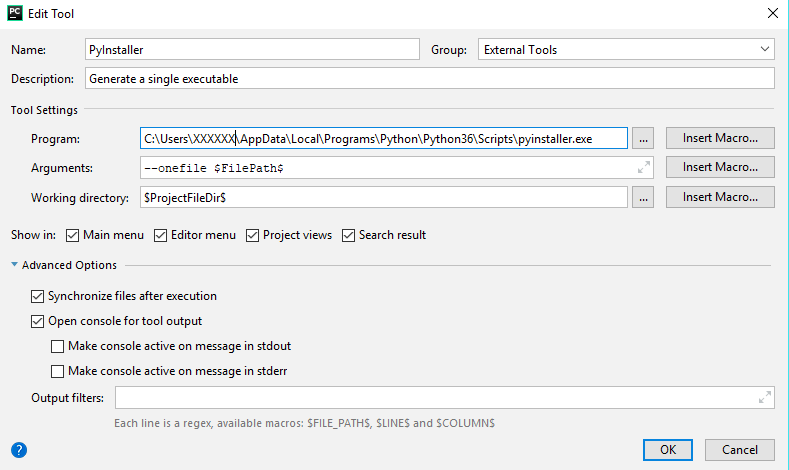The width and height of the screenshot is (789, 470).
Task: Enable Make console active on stdout message
Action: tap(58, 346)
